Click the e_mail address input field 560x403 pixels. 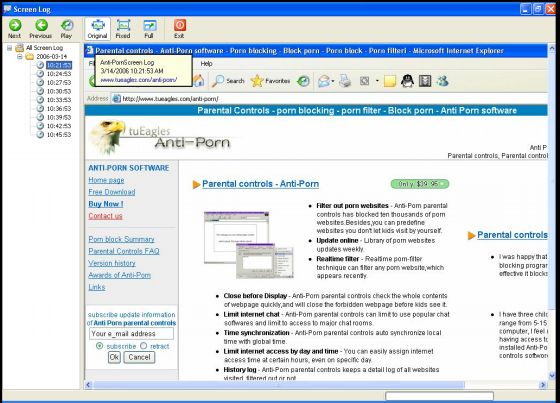click(131, 334)
